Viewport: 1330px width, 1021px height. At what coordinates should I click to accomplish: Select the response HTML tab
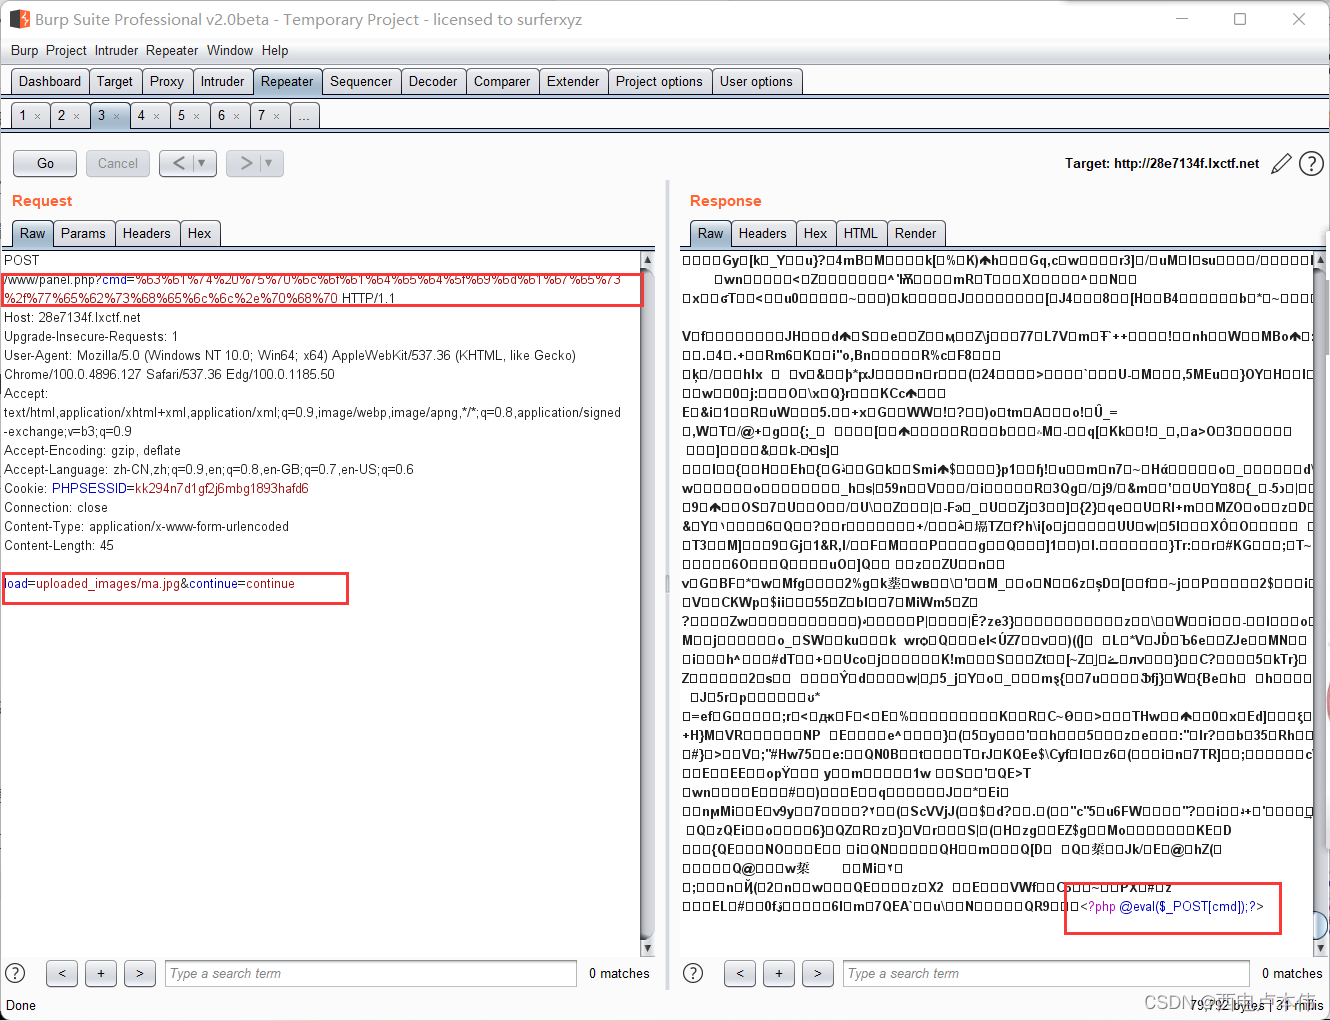(861, 233)
